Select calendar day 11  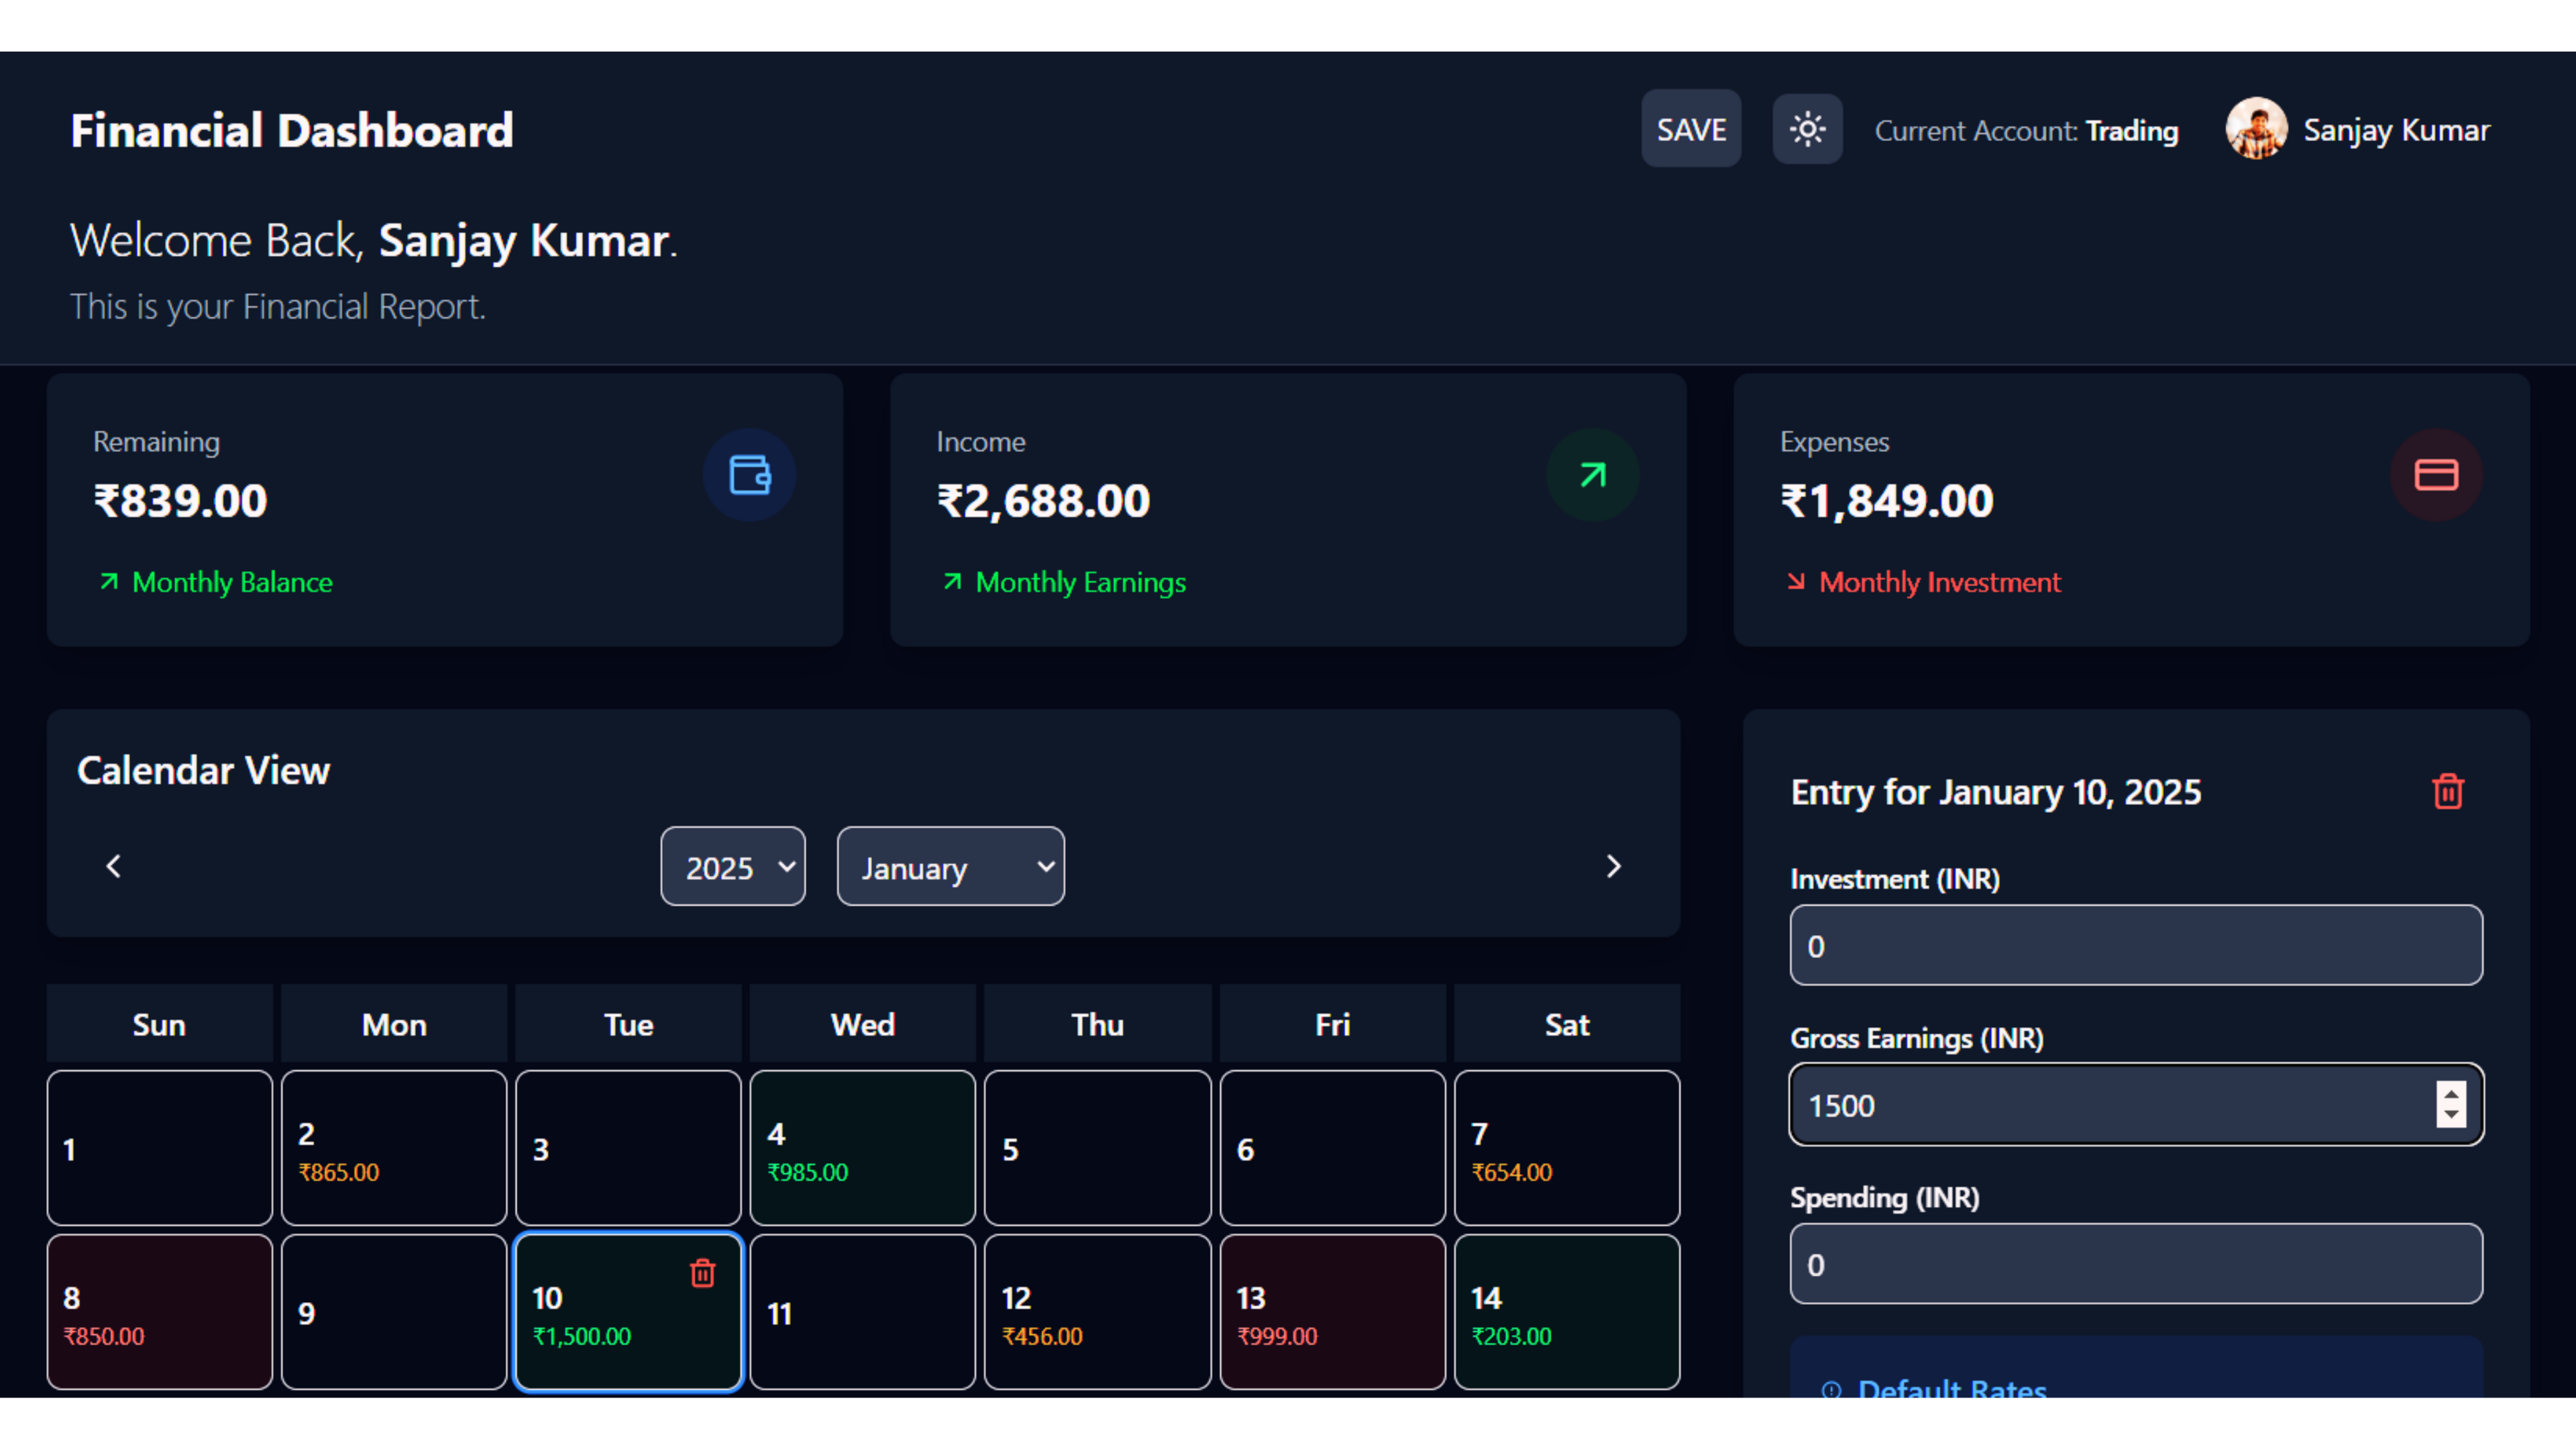tap(862, 1312)
